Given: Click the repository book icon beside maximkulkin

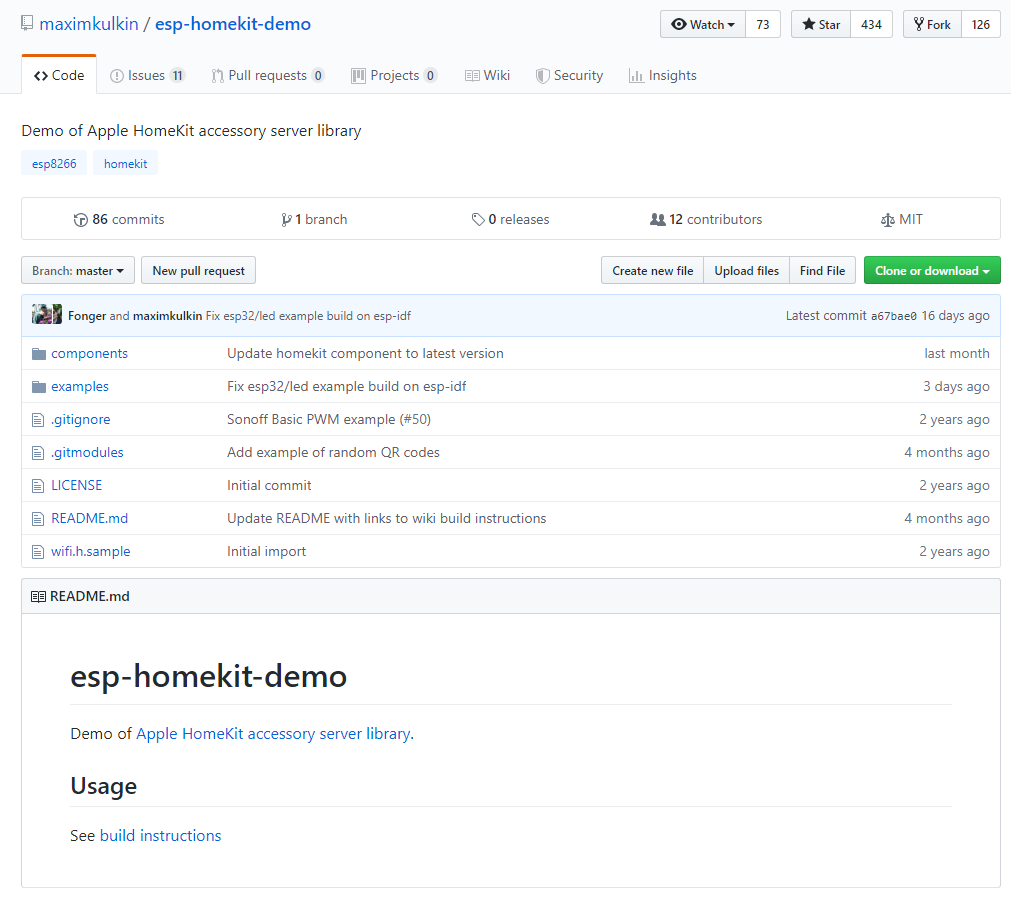Looking at the screenshot, I should point(27,23).
